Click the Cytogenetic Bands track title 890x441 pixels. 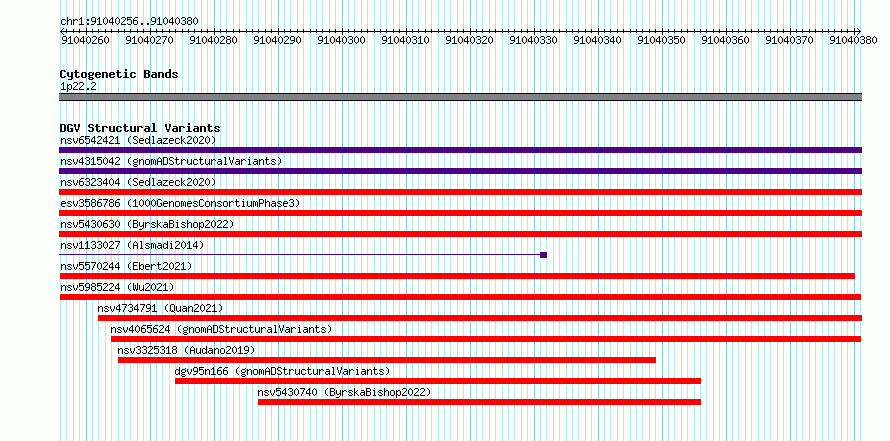coord(119,74)
